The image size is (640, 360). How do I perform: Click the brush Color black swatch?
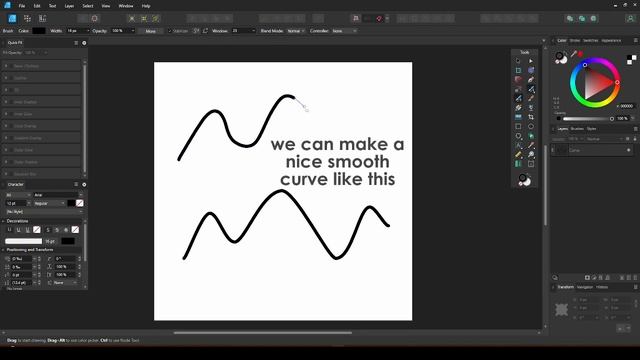[x=39, y=31]
